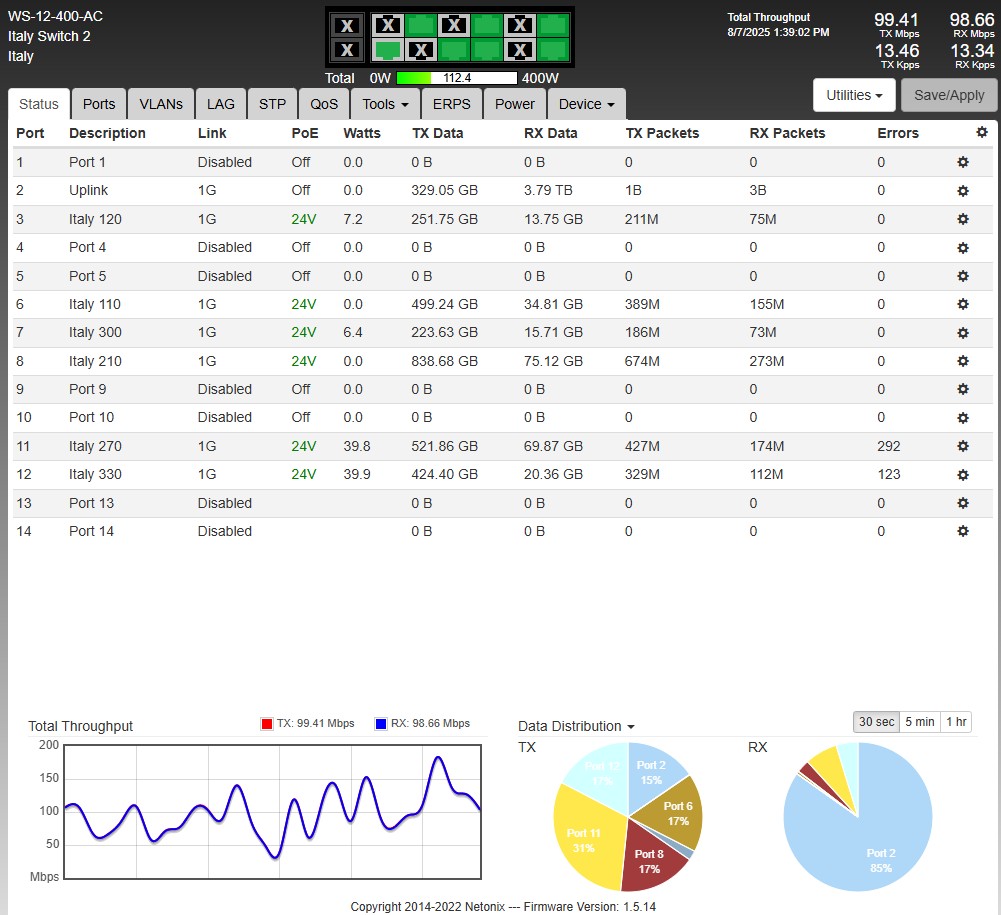
Task: Expand the Device dropdown menu
Action: pos(586,104)
